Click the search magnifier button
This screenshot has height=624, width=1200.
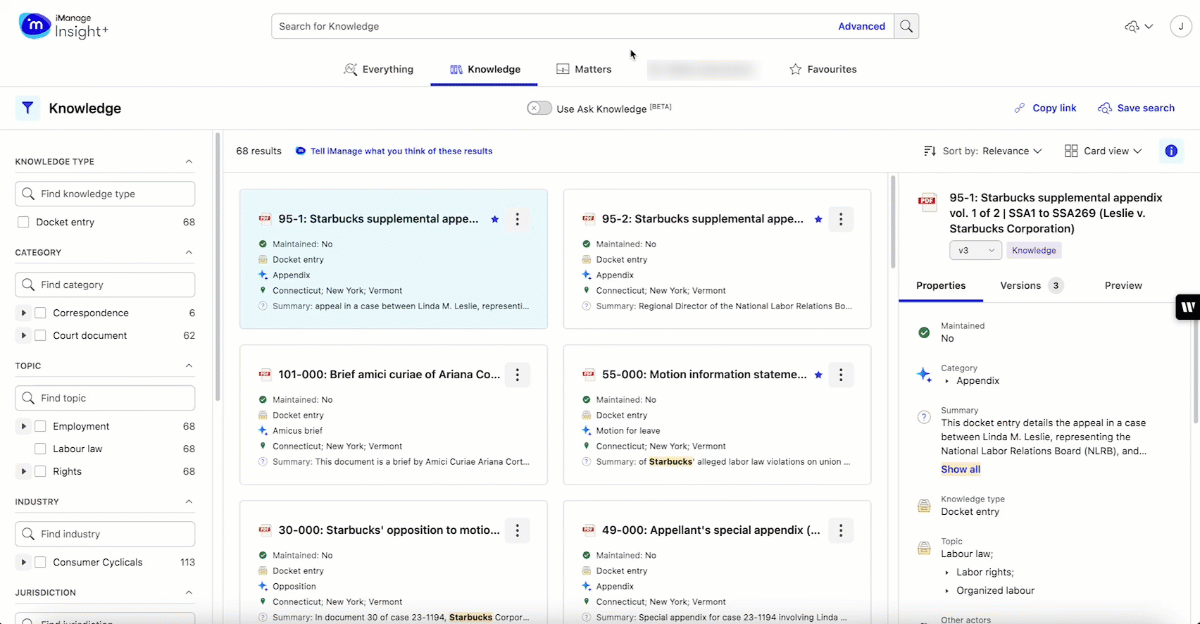(906, 26)
